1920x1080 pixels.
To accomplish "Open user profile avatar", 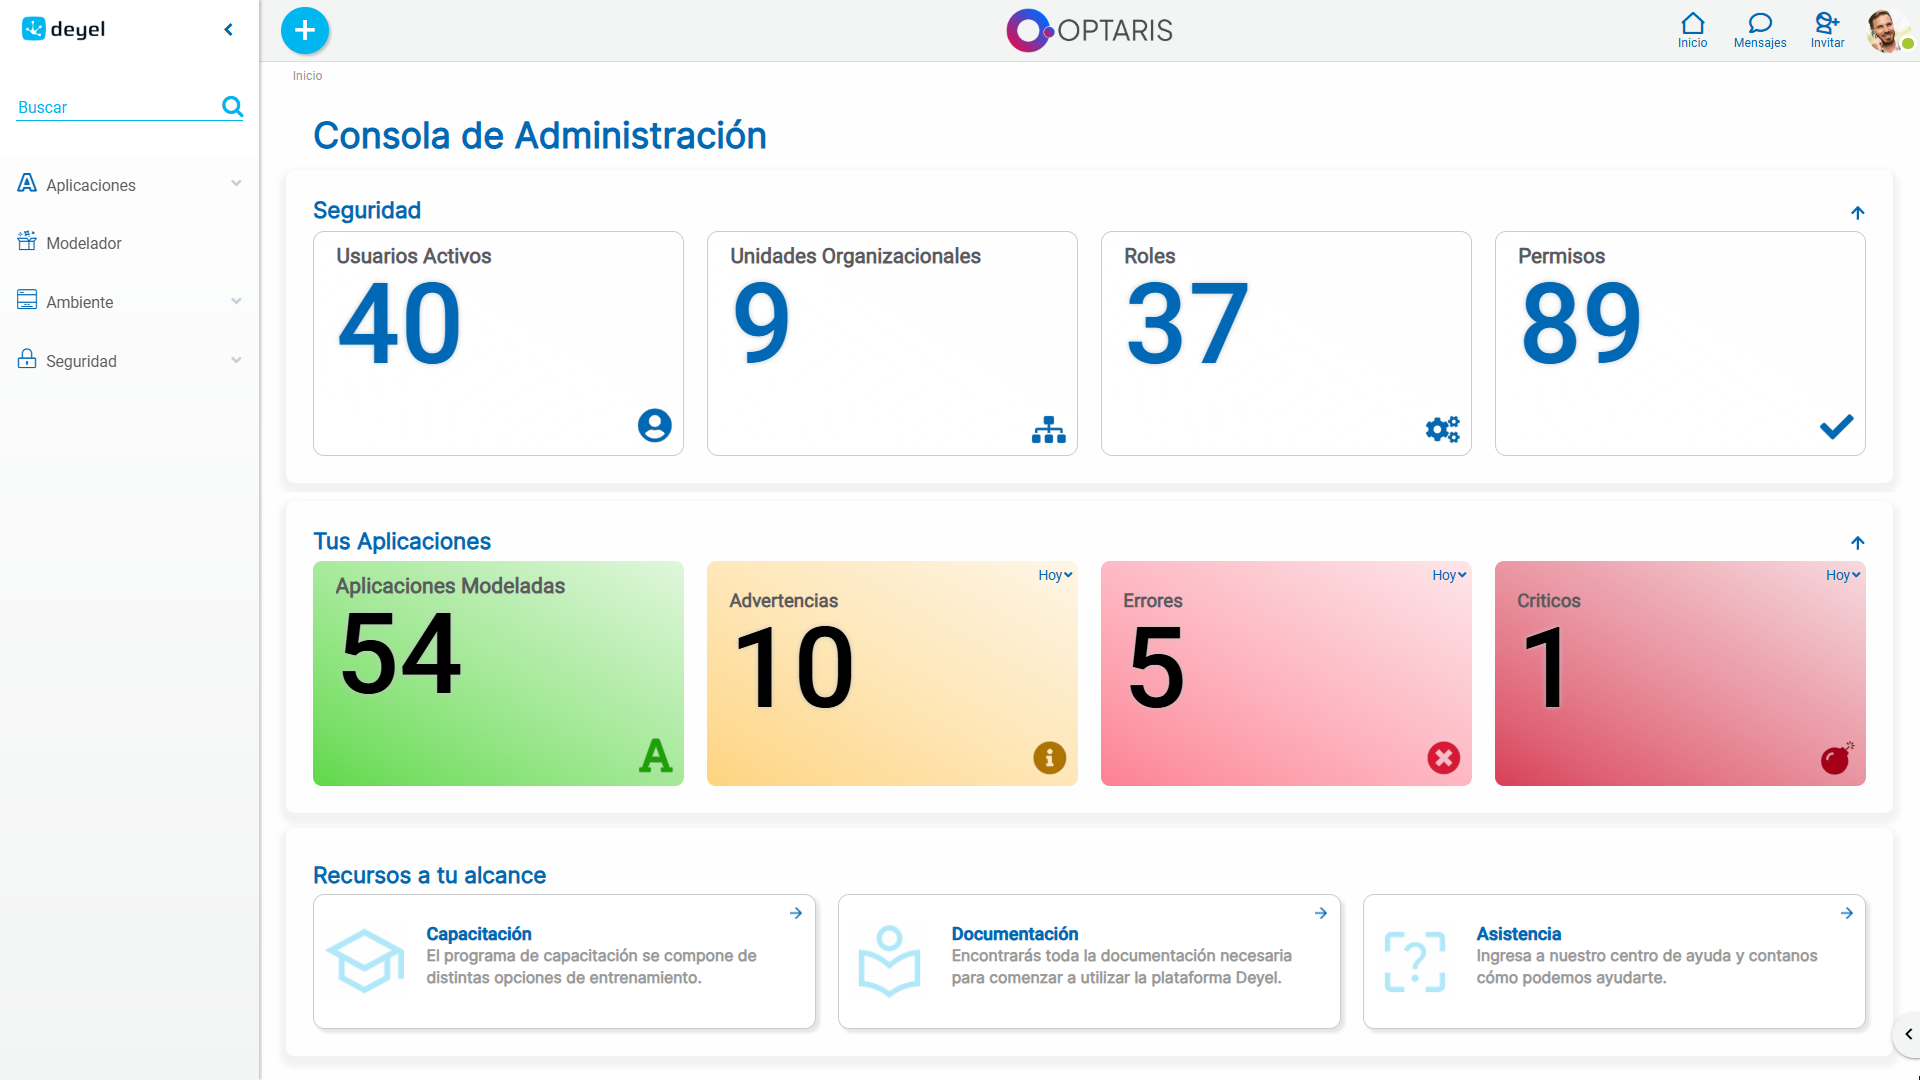I will (1885, 30).
